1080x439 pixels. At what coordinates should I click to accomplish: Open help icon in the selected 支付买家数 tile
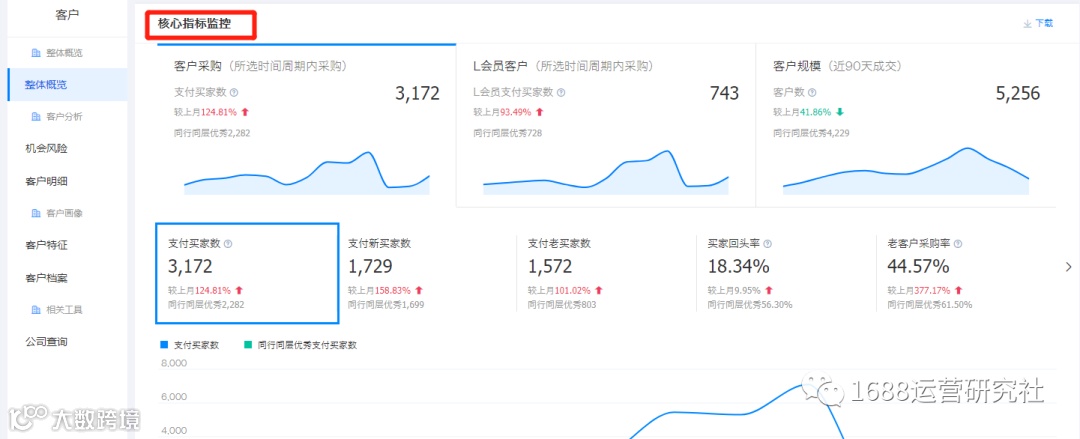(229, 243)
